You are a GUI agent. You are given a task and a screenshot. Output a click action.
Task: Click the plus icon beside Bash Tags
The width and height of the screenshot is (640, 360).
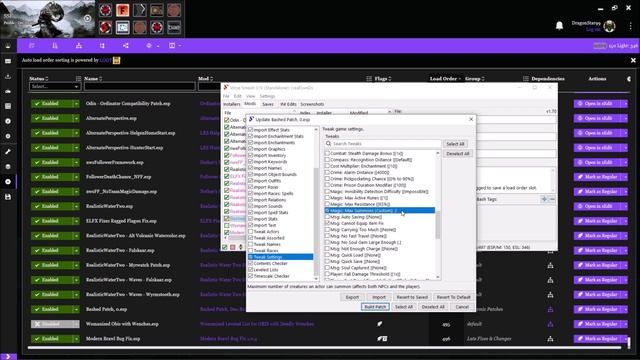pyautogui.click(x=544, y=199)
